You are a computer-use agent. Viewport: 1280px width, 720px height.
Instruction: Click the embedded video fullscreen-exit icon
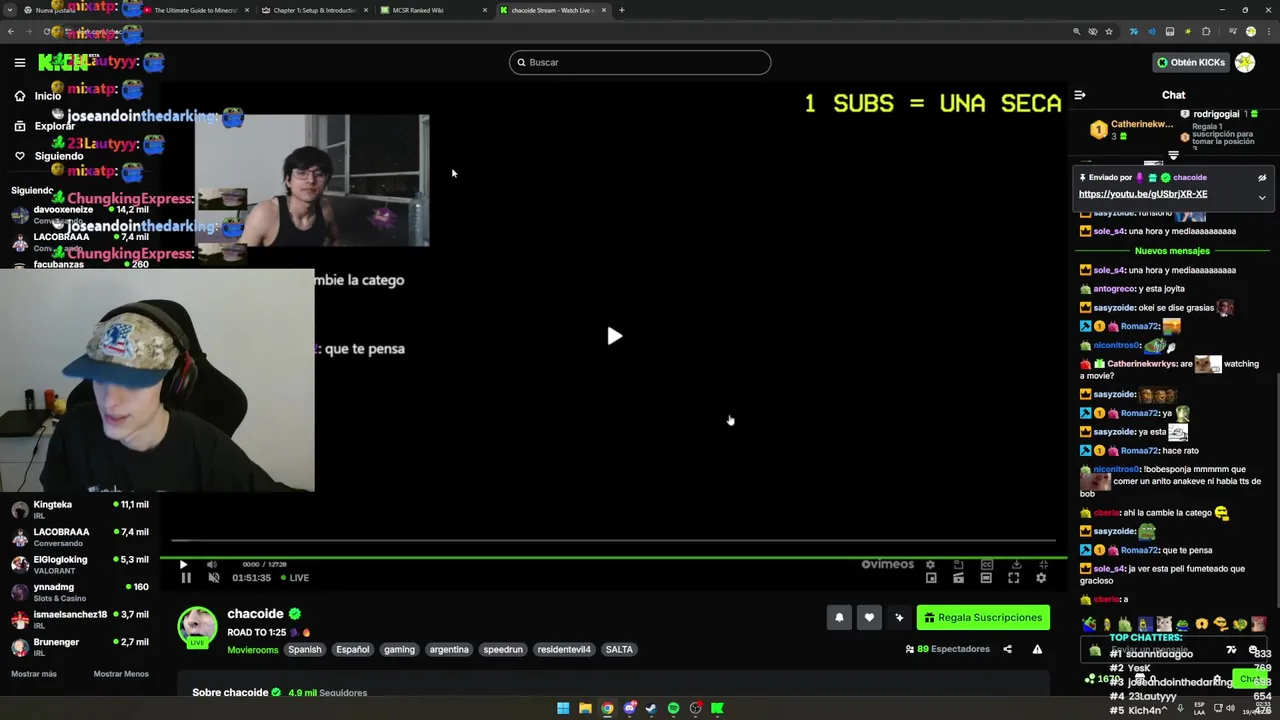click(x=1043, y=564)
